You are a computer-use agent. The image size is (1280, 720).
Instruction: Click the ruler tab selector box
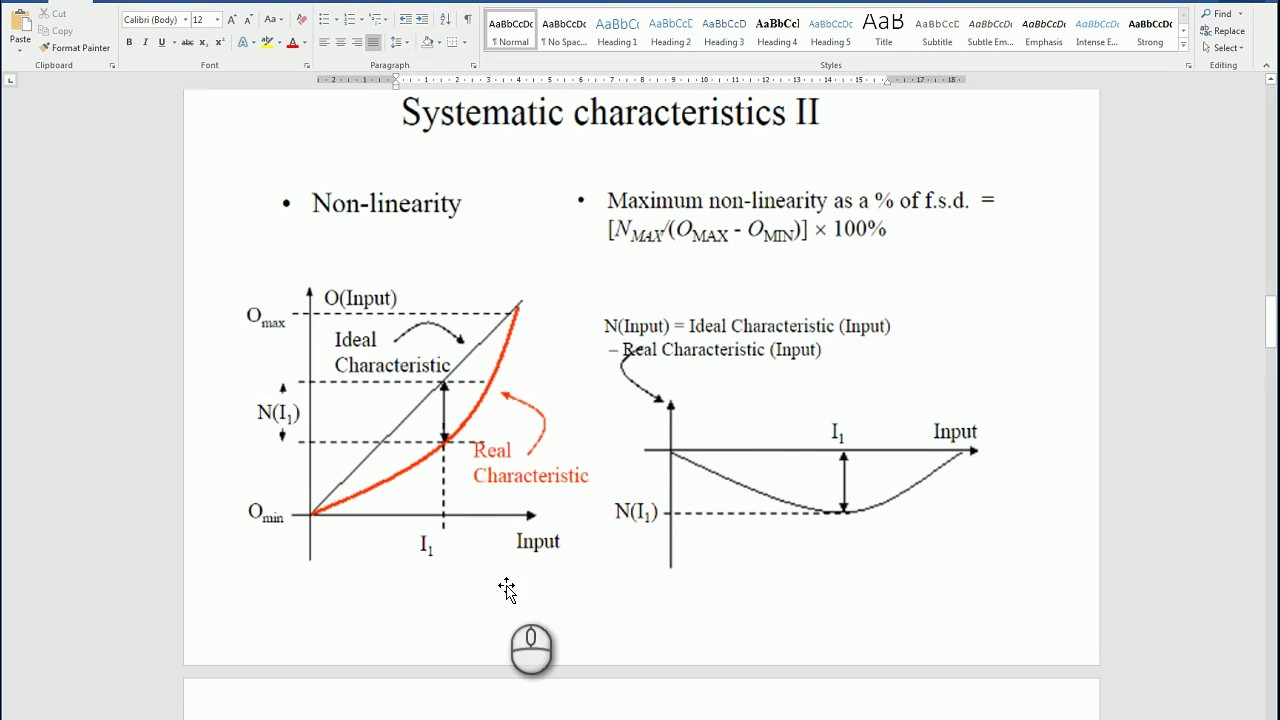pyautogui.click(x=9, y=80)
